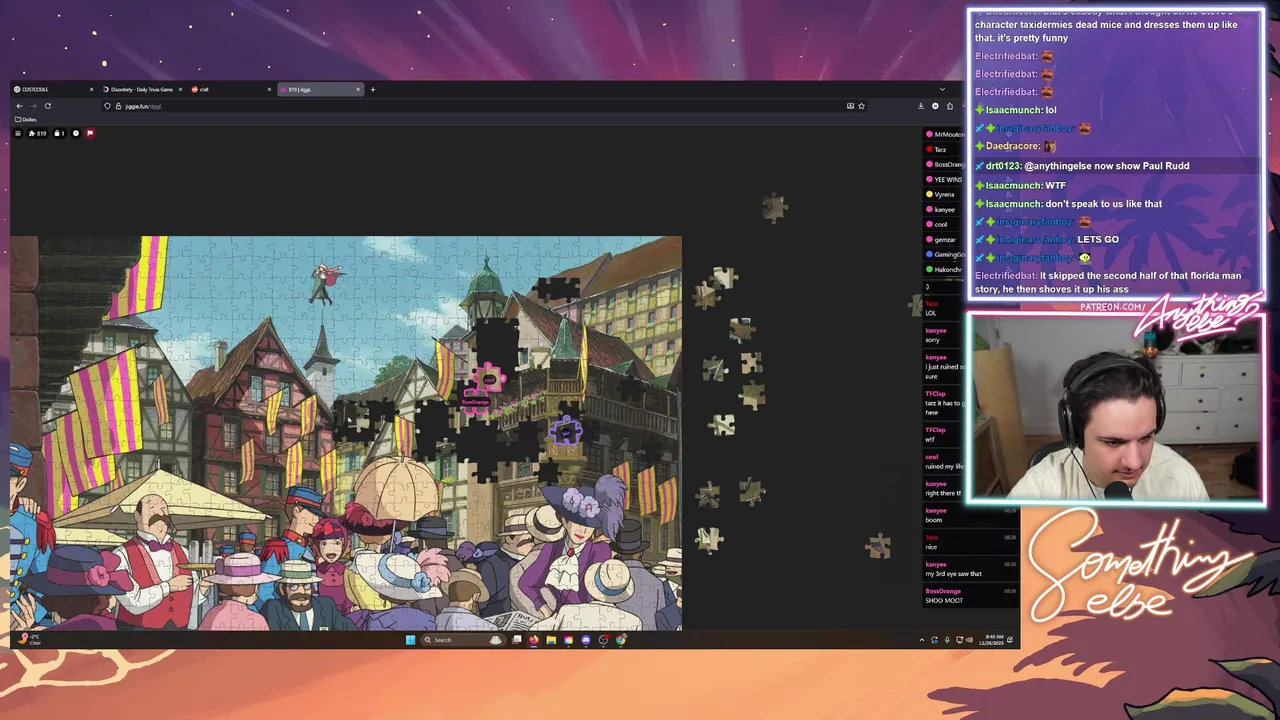This screenshot has width=1280, height=720.
Task: Open the weather widget on taskbar
Action: click(x=30, y=640)
